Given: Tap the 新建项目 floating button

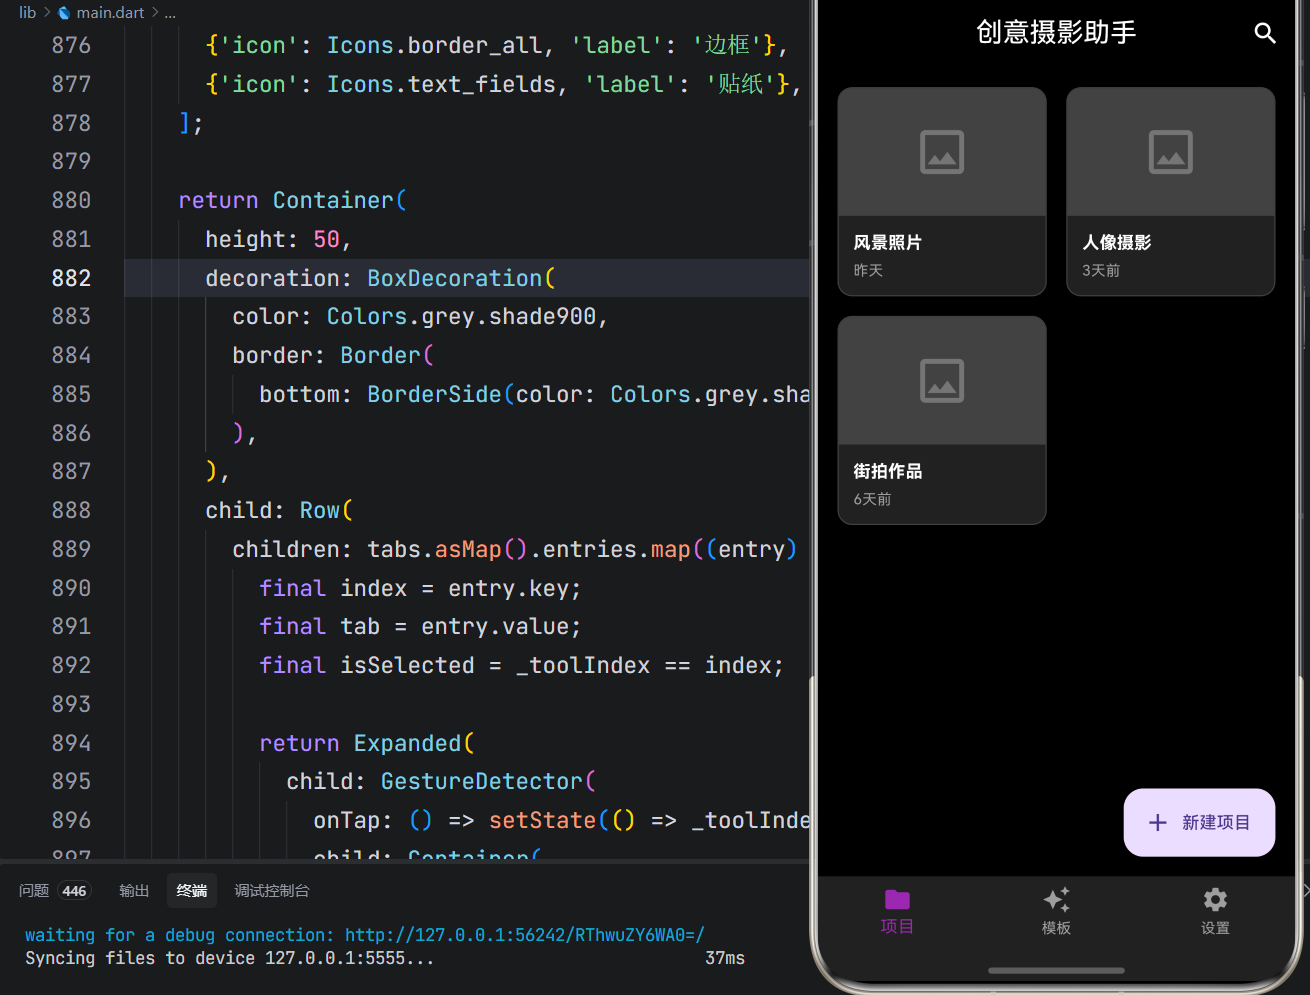Looking at the screenshot, I should (1199, 822).
